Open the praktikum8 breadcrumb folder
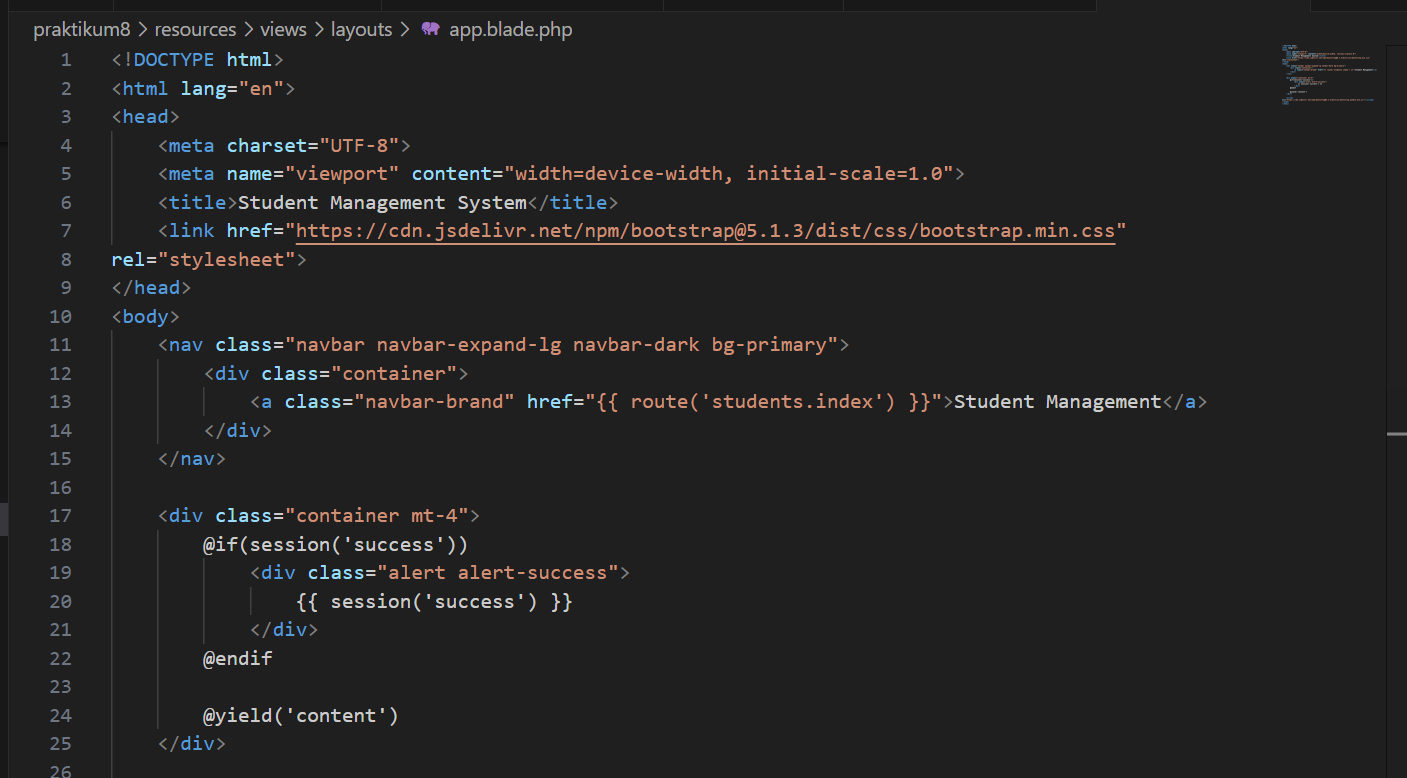Viewport: 1407px width, 778px height. (x=82, y=29)
